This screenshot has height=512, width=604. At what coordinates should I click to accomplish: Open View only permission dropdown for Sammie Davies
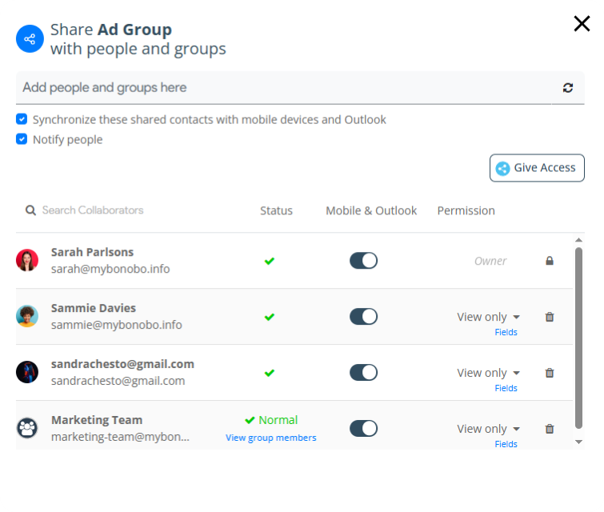(x=488, y=317)
